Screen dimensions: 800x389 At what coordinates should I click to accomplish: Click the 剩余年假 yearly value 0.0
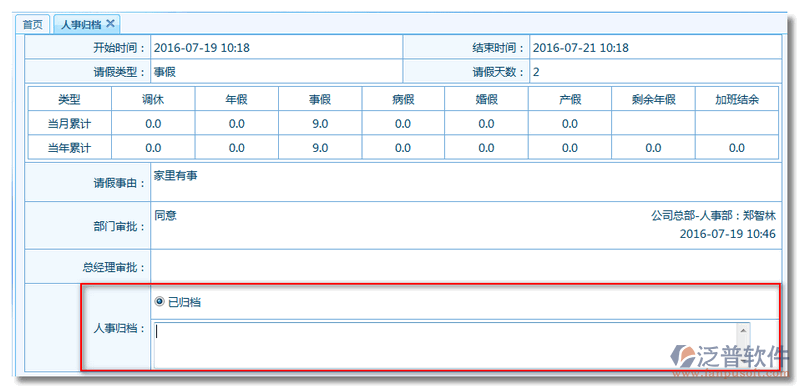[x=654, y=148]
